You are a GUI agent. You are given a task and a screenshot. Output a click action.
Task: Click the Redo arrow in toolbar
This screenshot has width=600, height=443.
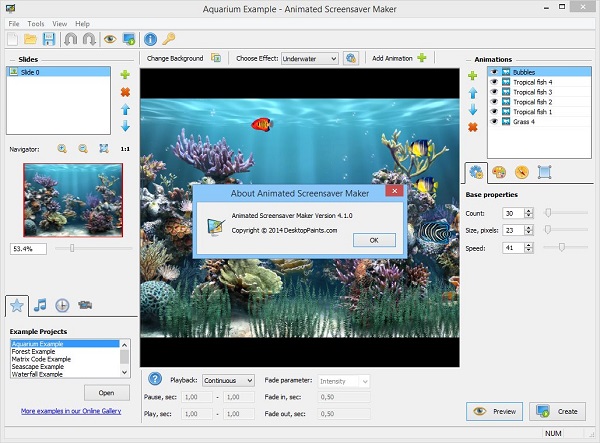pos(89,39)
